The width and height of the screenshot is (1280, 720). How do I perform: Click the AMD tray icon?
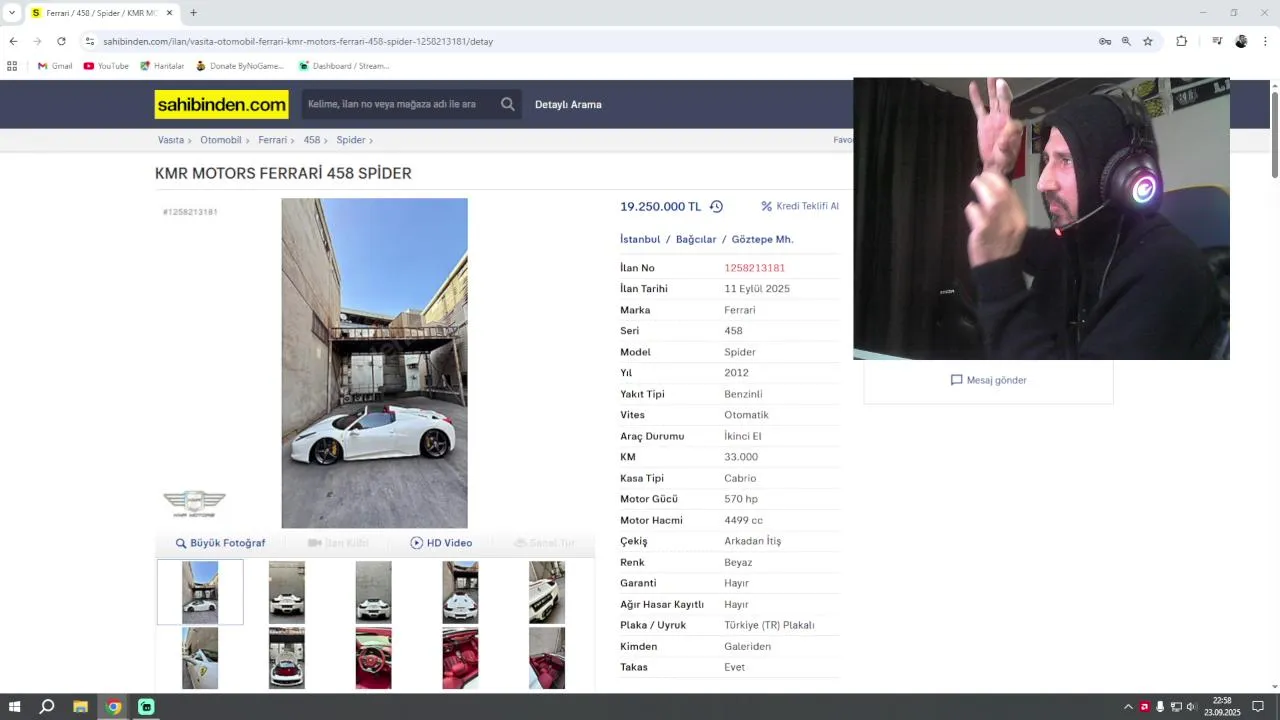[1144, 707]
